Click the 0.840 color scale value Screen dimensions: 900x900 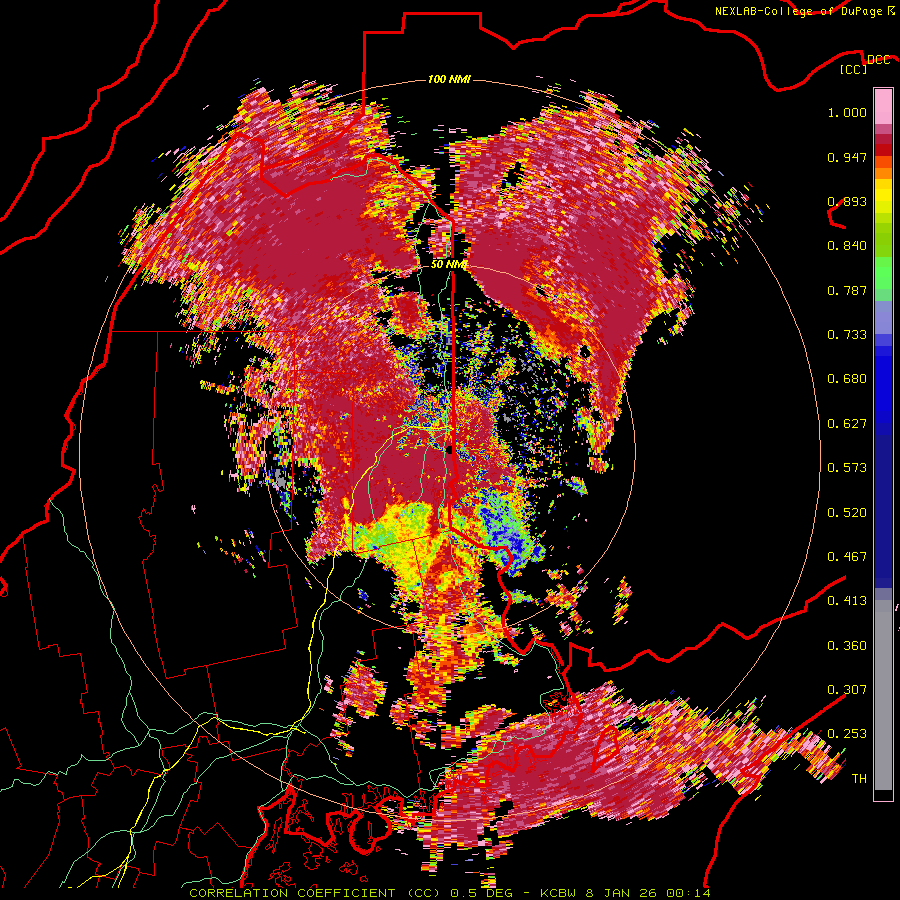click(847, 246)
